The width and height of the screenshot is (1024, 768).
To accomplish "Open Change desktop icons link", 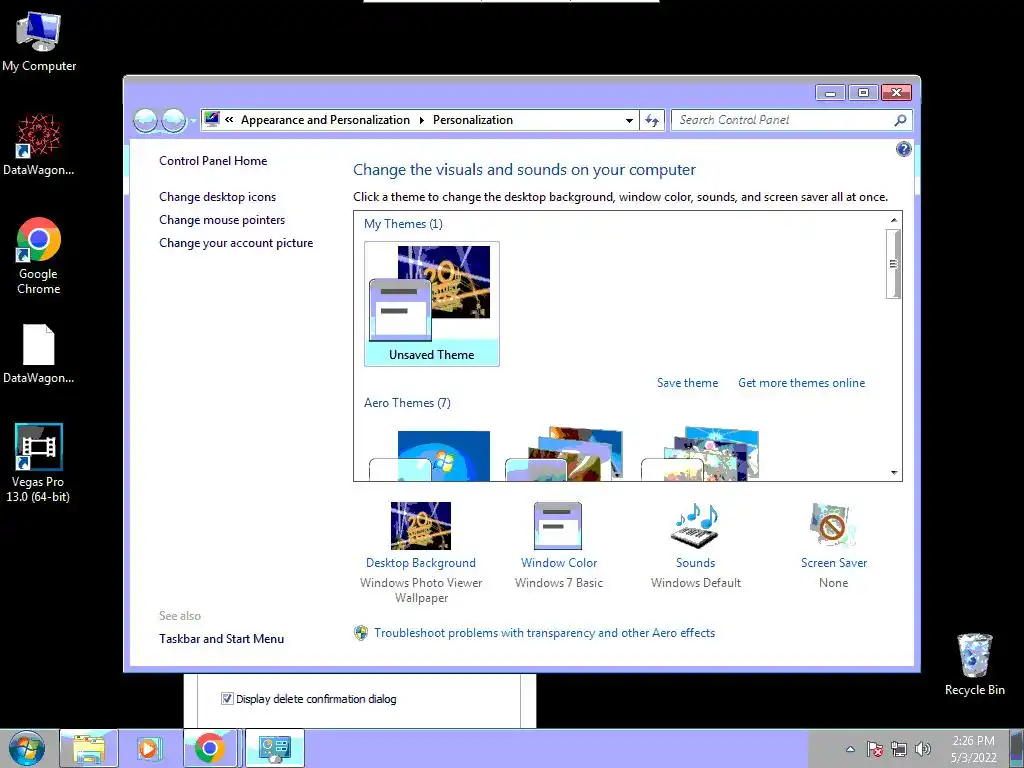I will click(x=217, y=197).
